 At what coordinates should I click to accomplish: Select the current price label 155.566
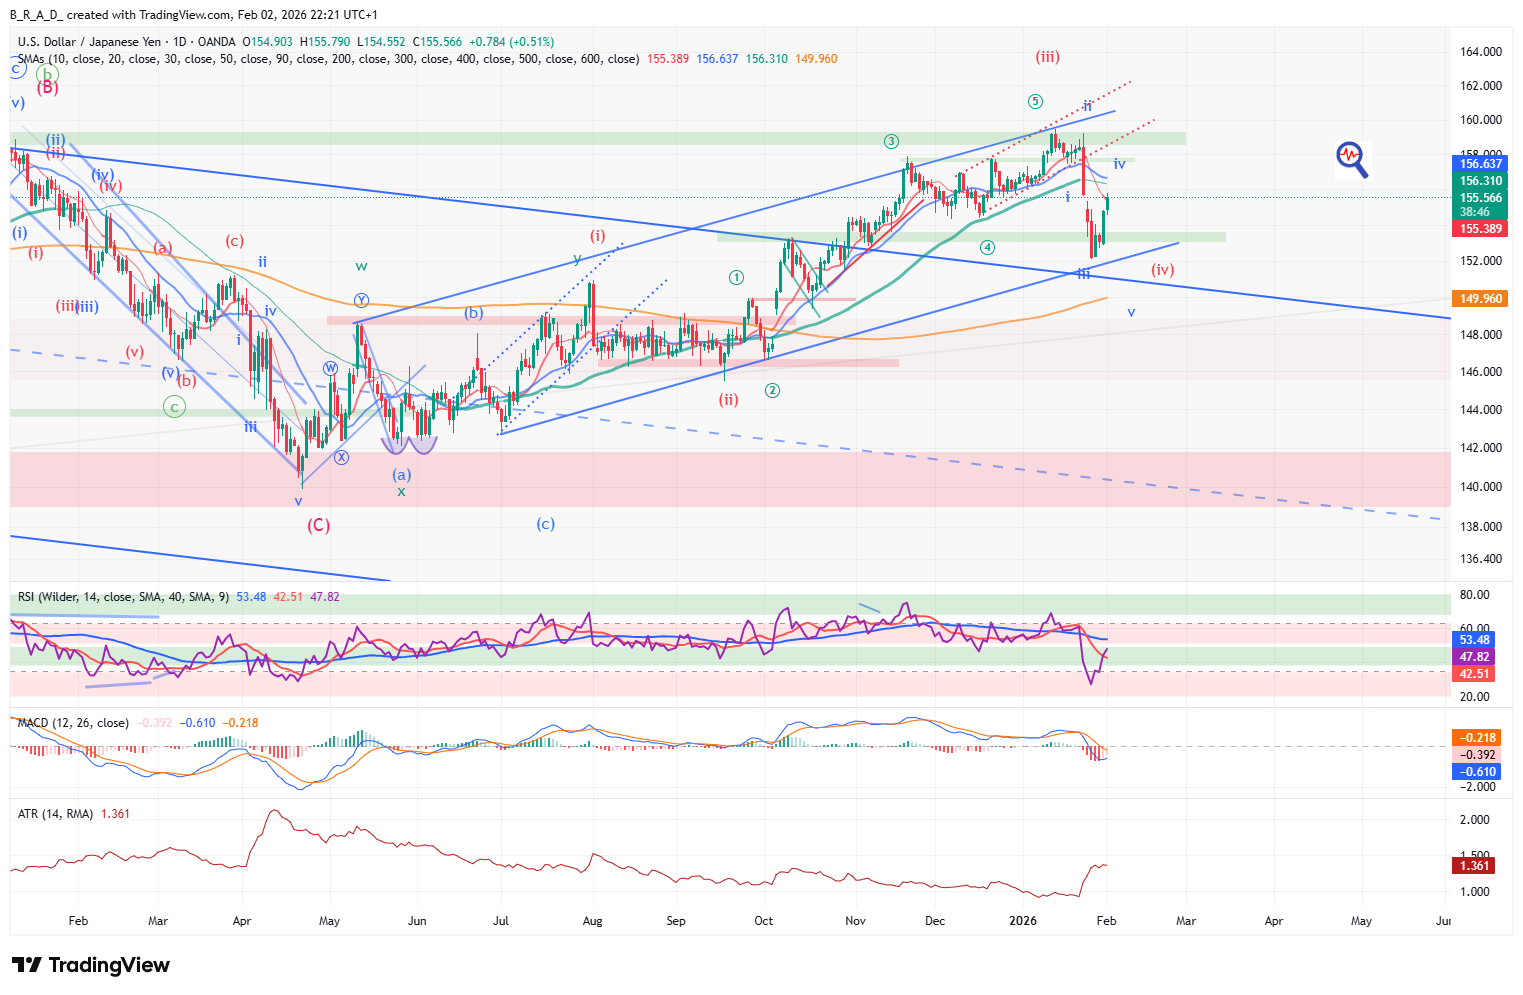coord(1480,198)
